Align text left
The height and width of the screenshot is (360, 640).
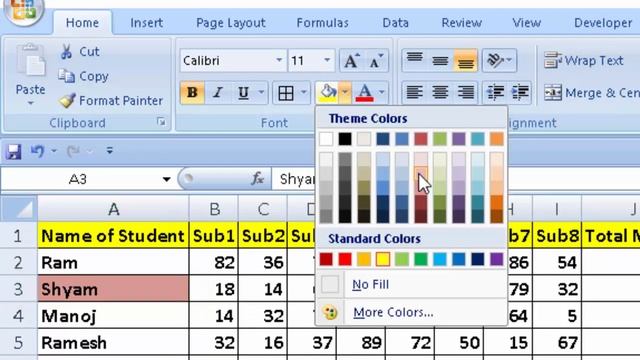[415, 93]
